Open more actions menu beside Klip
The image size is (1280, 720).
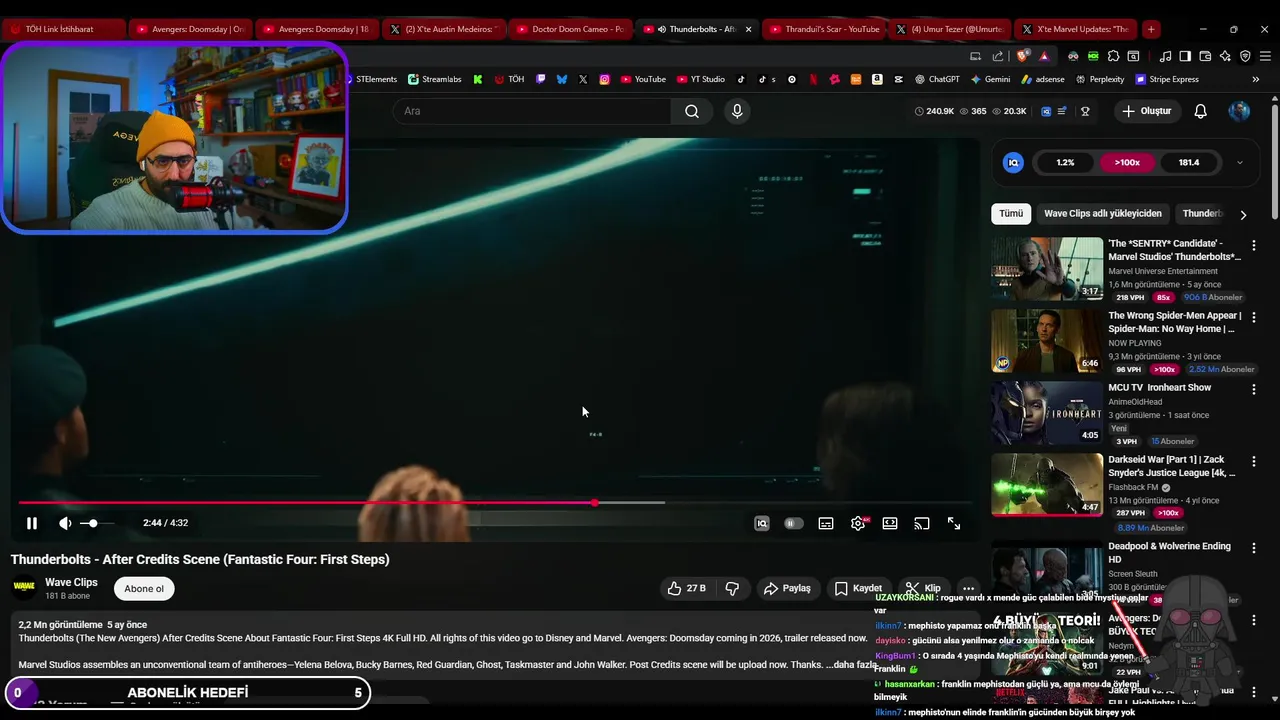pyautogui.click(x=968, y=588)
